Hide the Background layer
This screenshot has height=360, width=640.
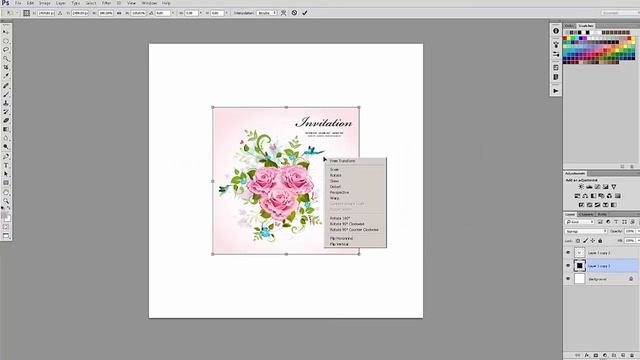click(x=568, y=279)
